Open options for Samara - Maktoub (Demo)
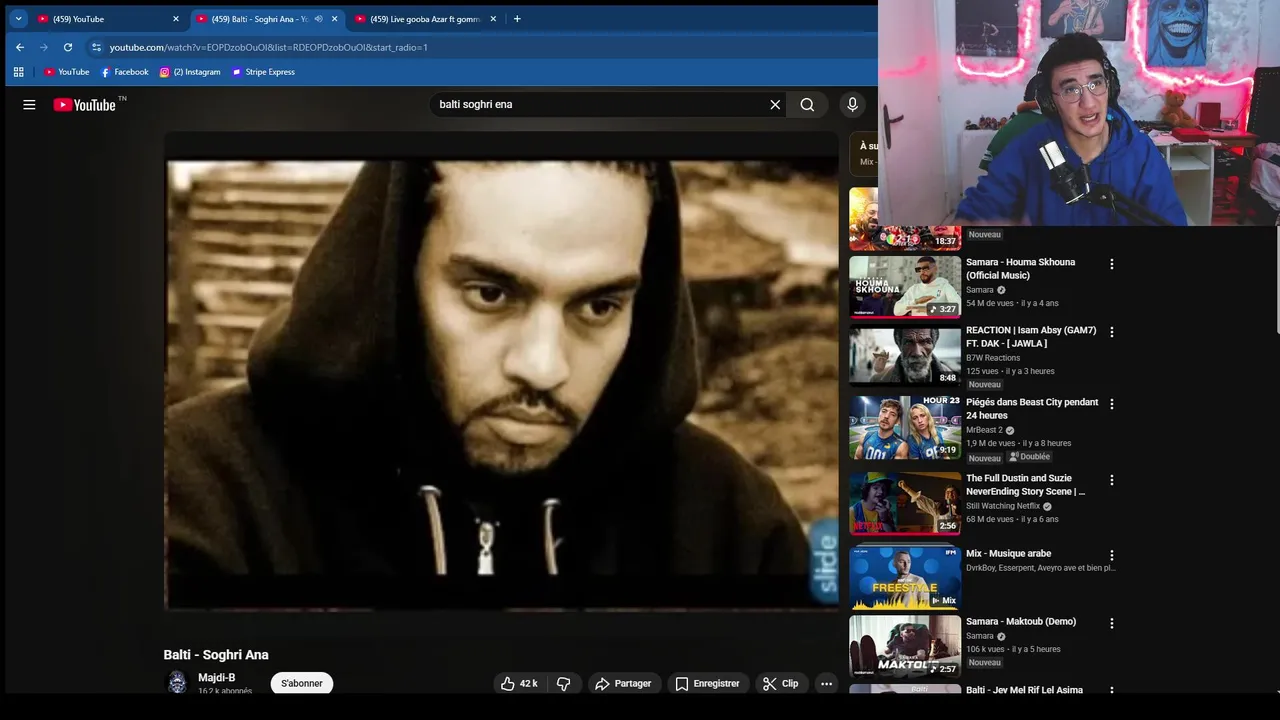 pyautogui.click(x=1111, y=623)
